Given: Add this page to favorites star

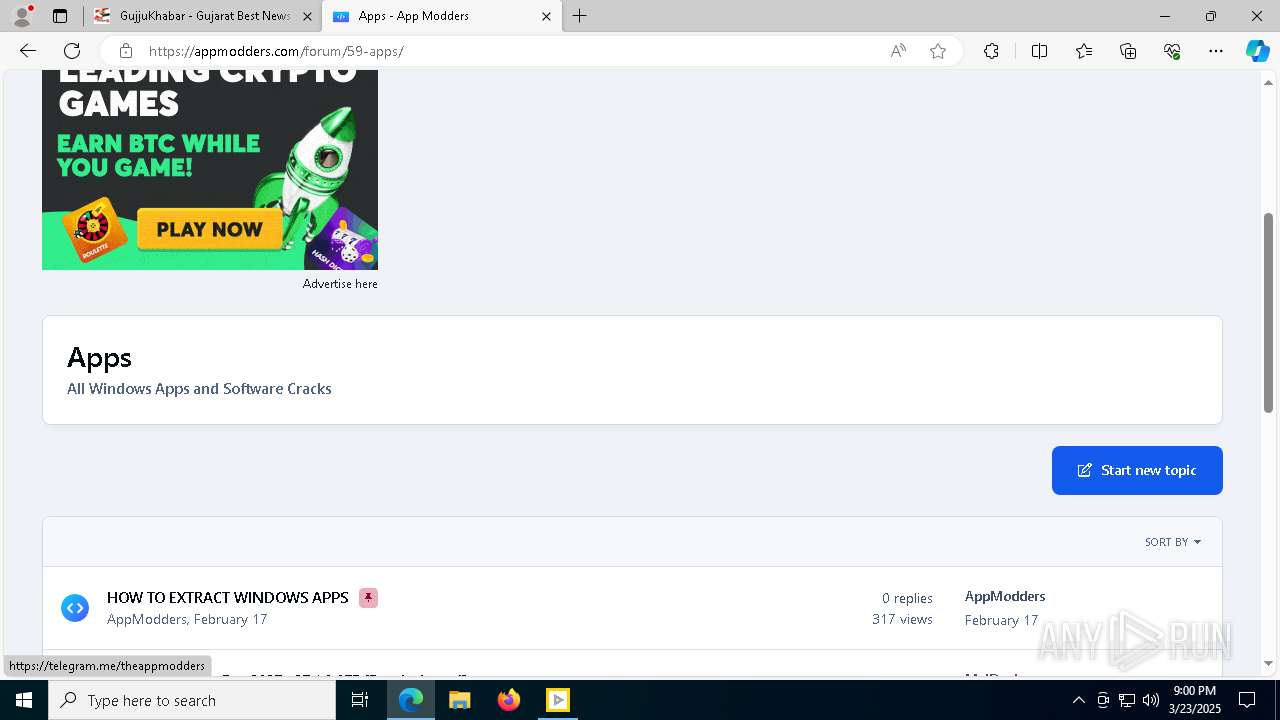Looking at the screenshot, I should [938, 51].
